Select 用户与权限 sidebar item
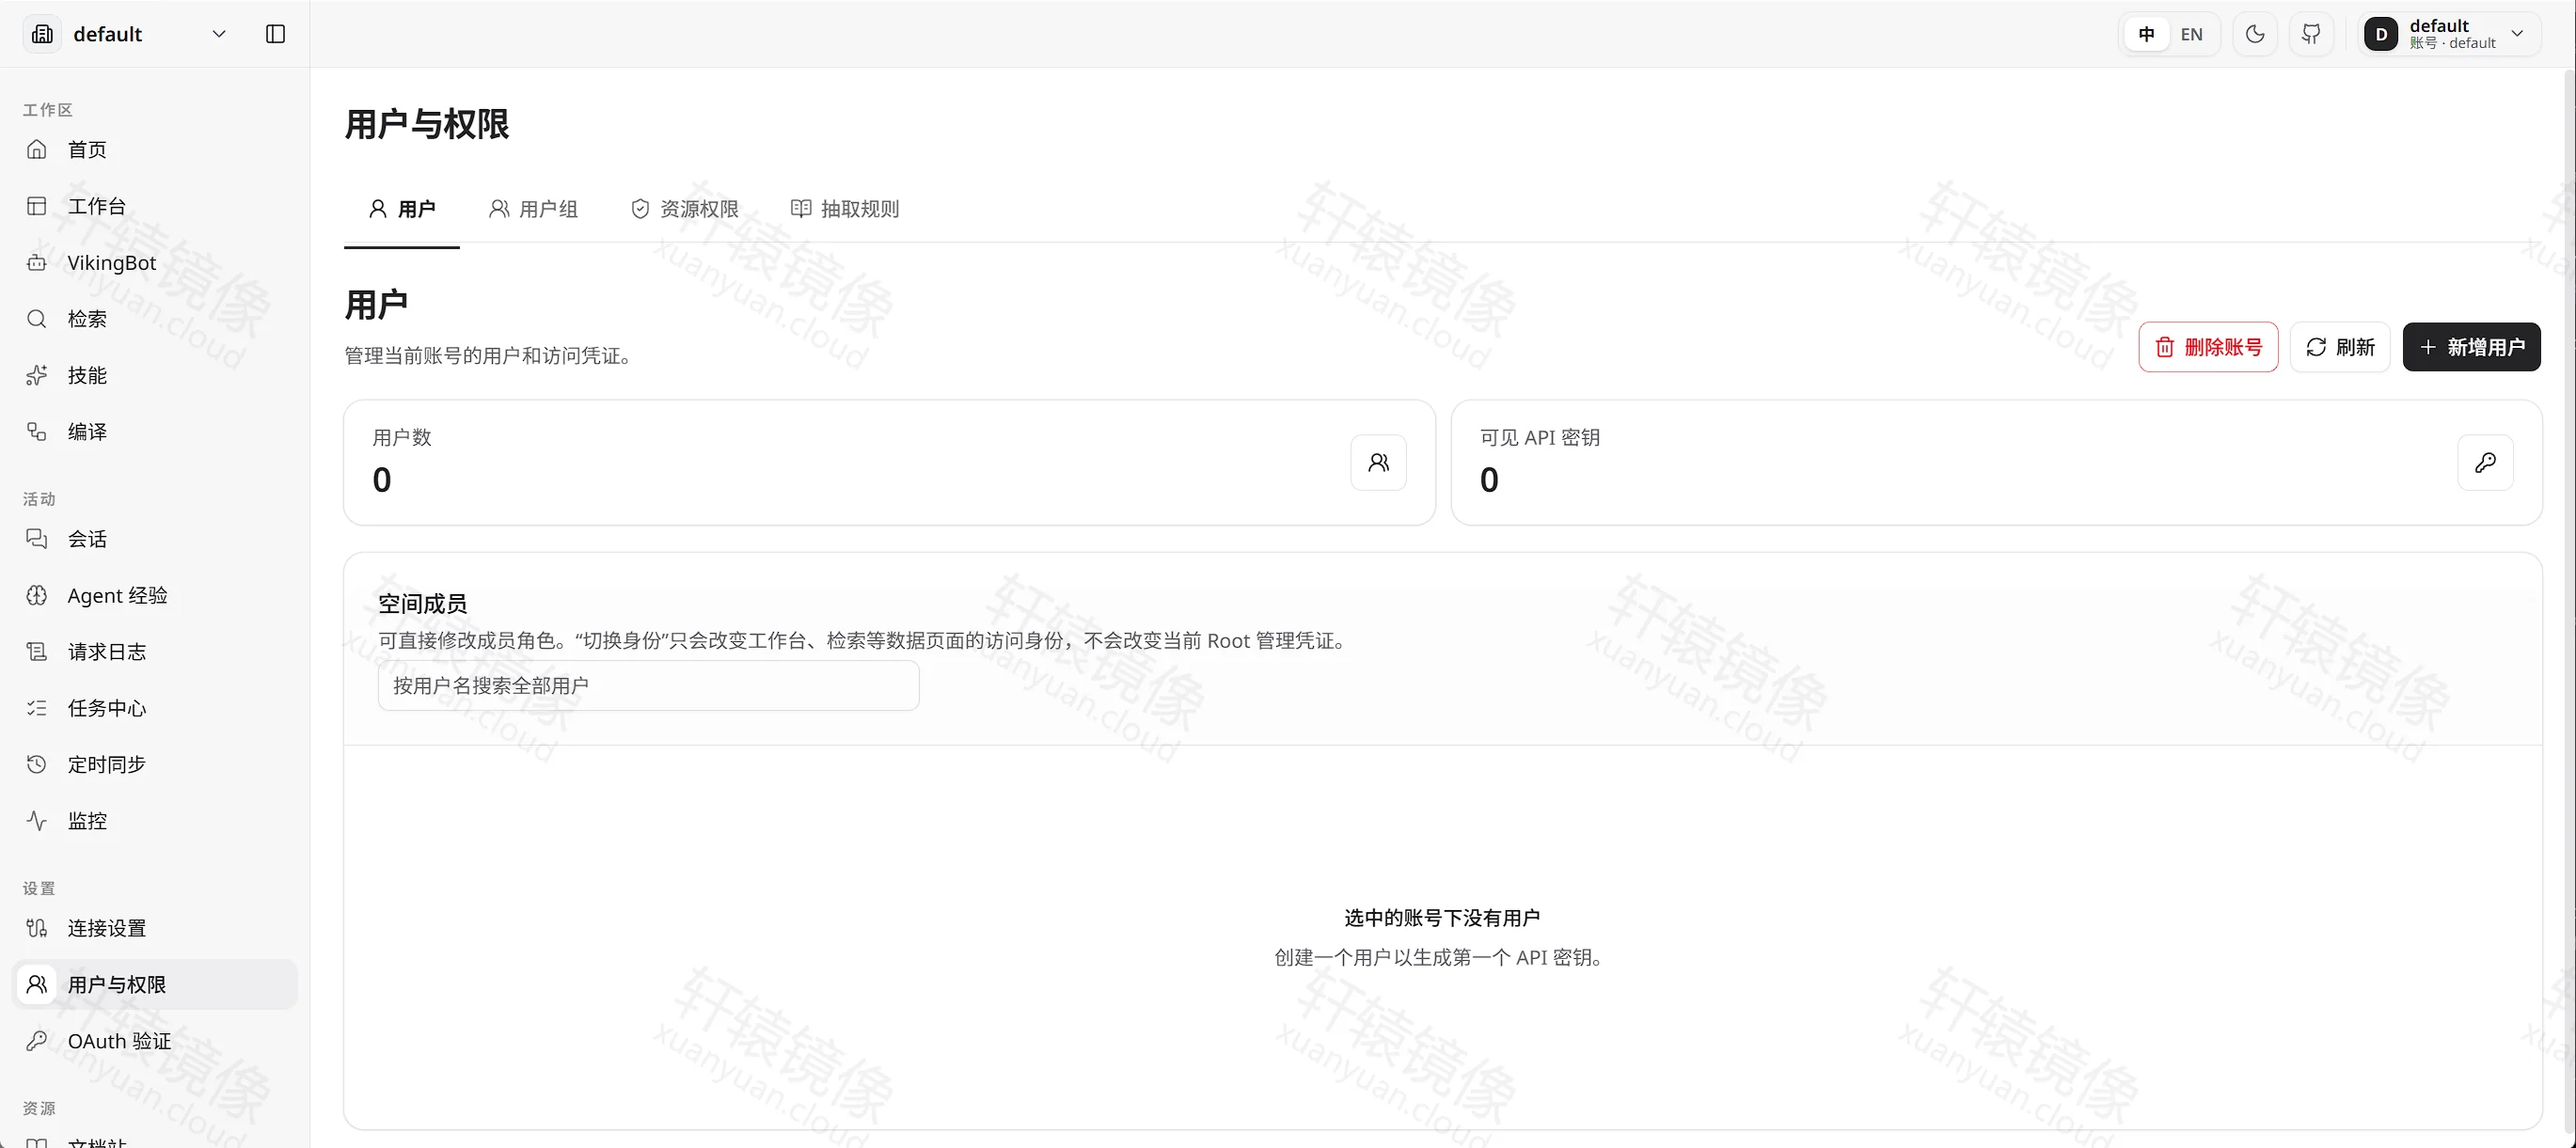The height and width of the screenshot is (1148, 2576). pos(155,985)
